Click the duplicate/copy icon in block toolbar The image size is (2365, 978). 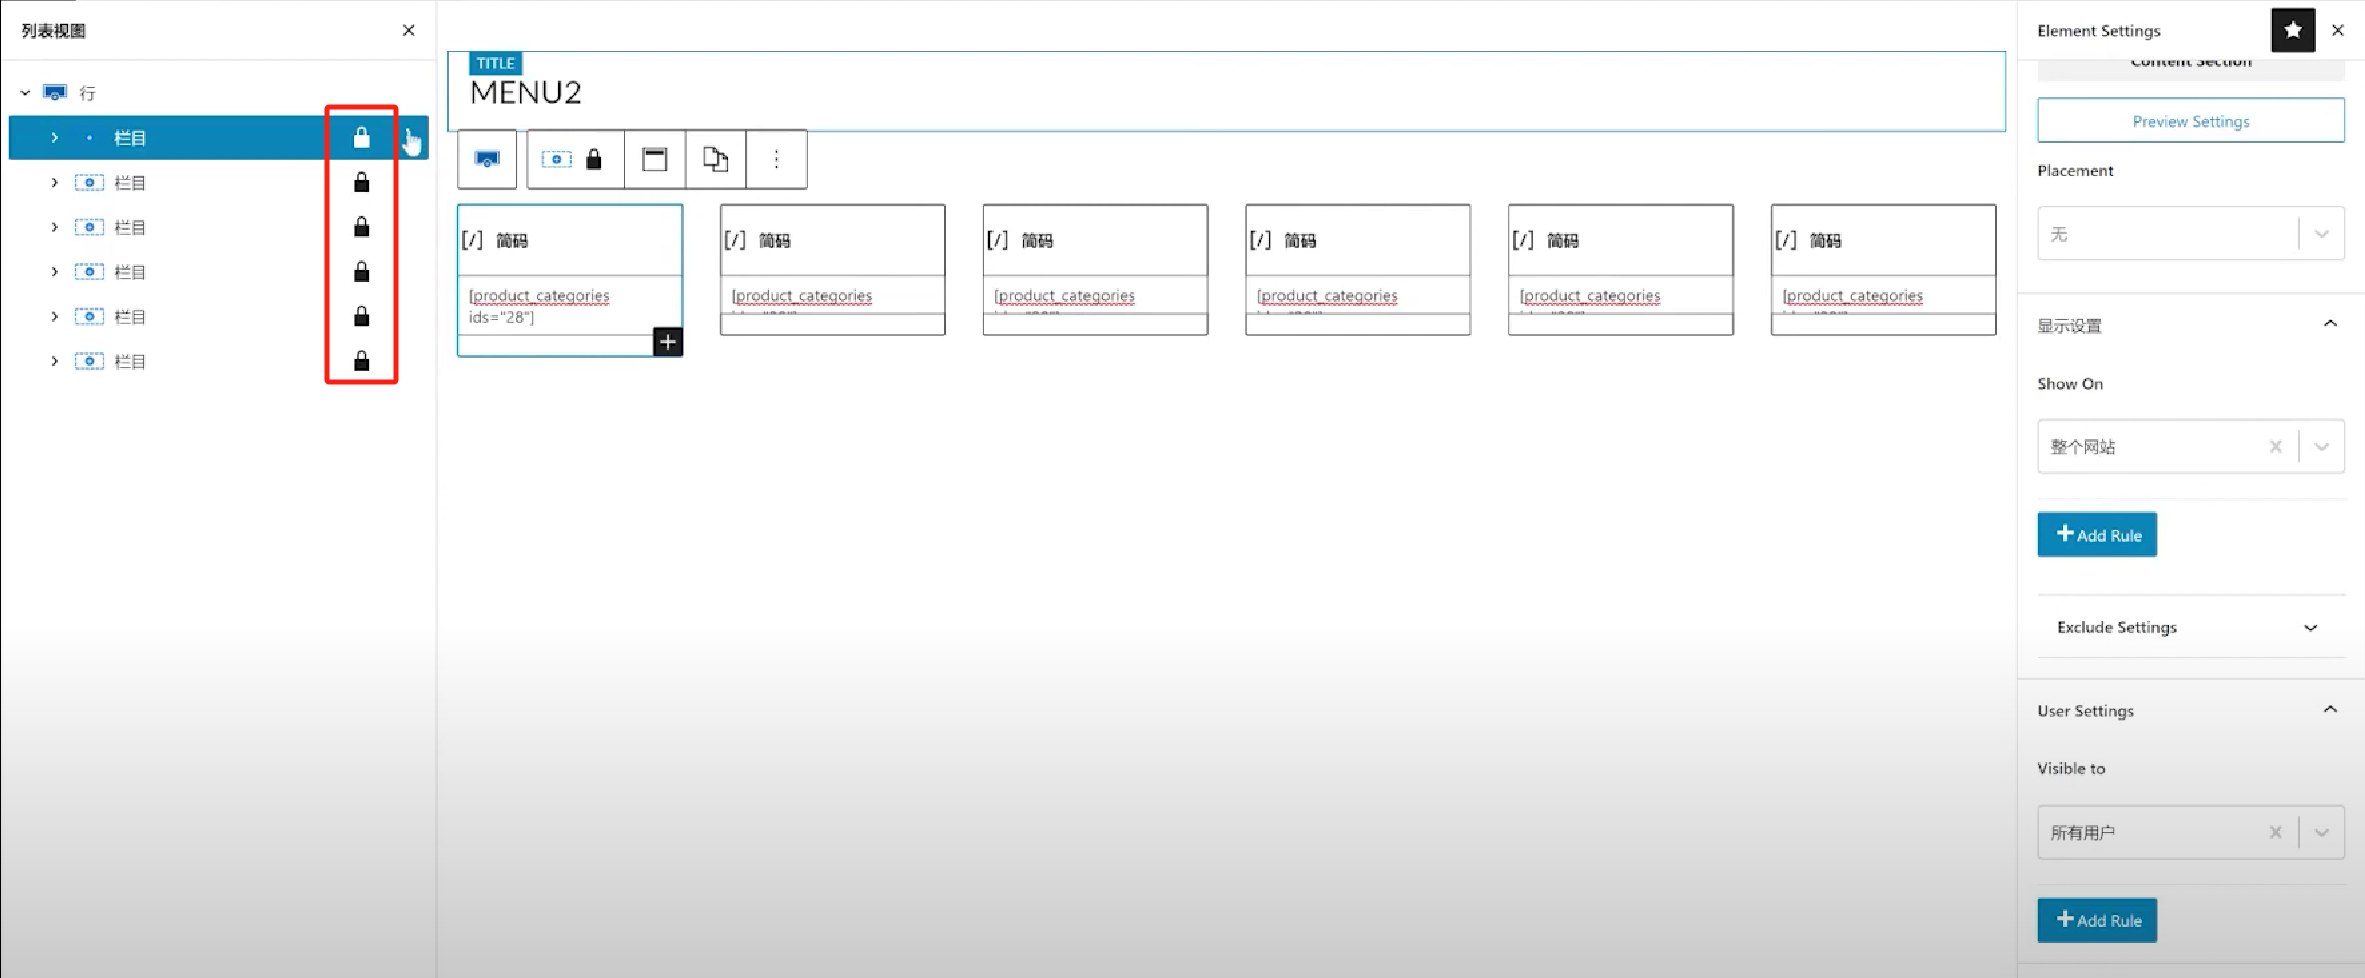(715, 159)
